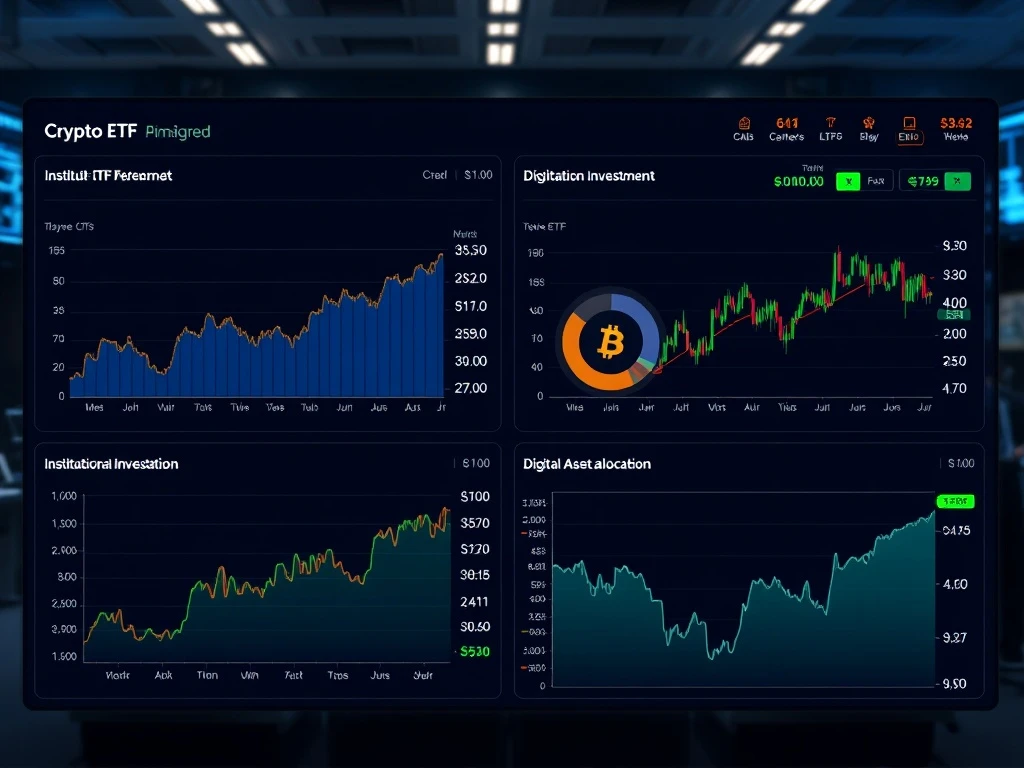The width and height of the screenshot is (1024, 768).
Task: Click the 35.50 axis value in first chart
Action: pos(470,250)
